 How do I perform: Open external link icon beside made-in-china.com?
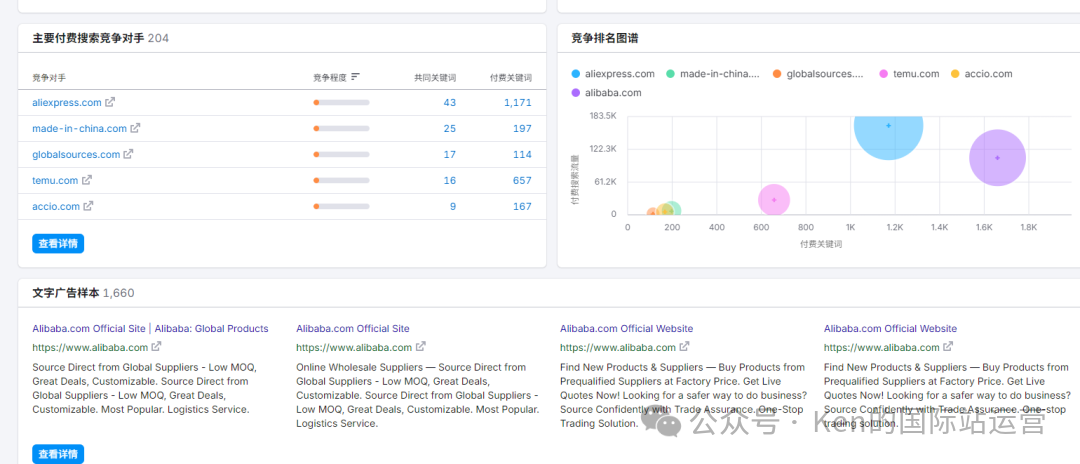[x=136, y=128]
